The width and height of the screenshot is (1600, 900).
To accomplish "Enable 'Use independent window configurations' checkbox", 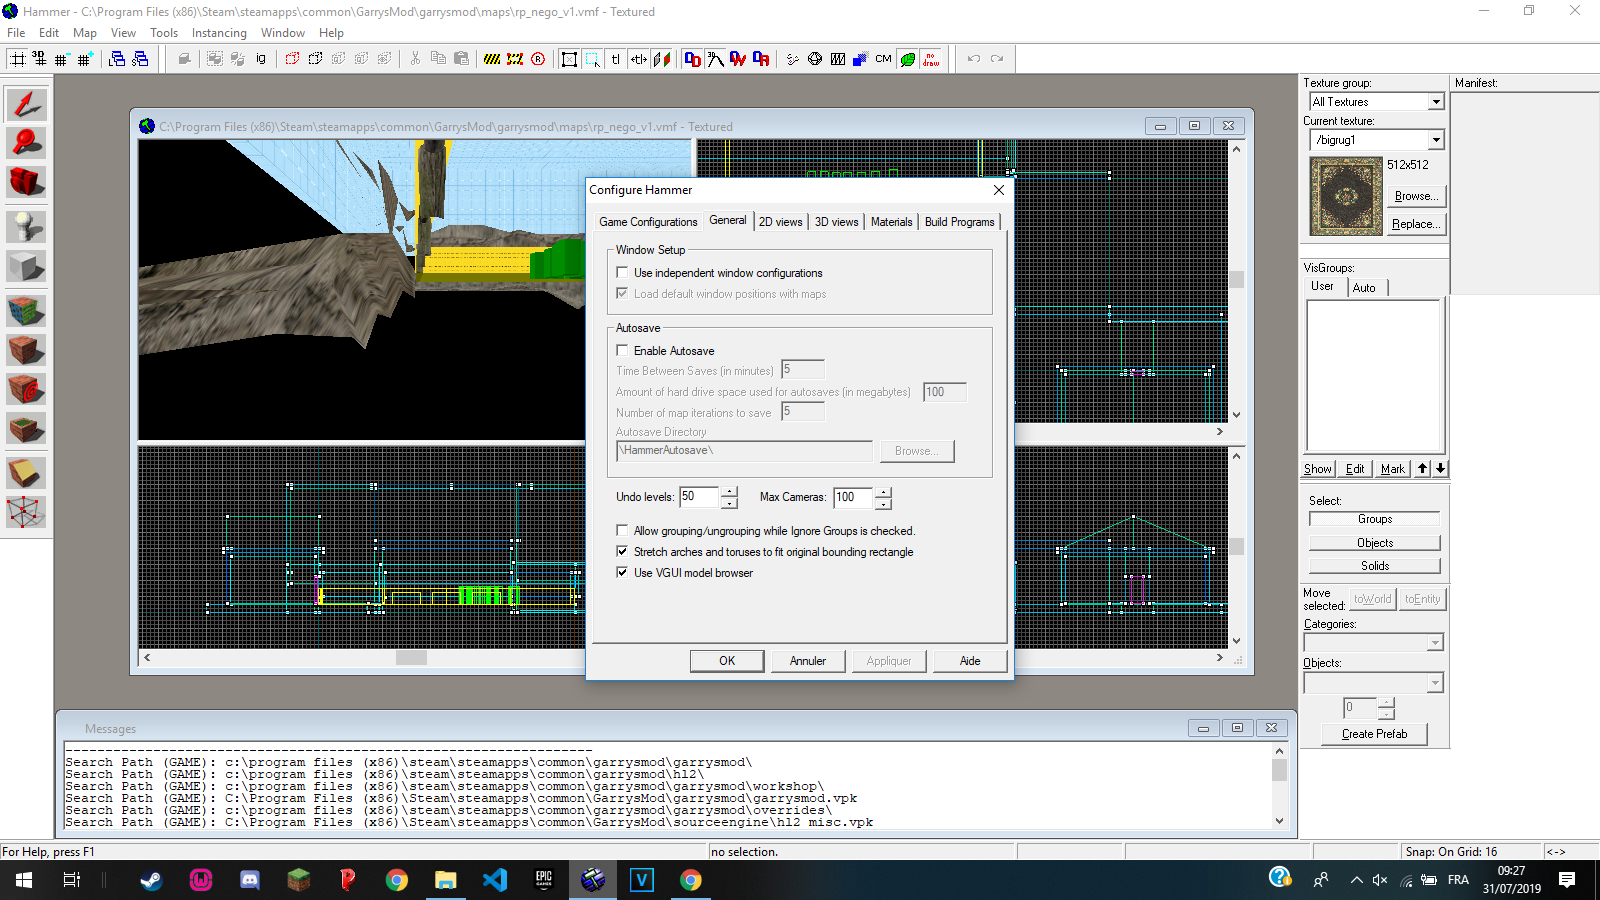I will [x=623, y=273].
